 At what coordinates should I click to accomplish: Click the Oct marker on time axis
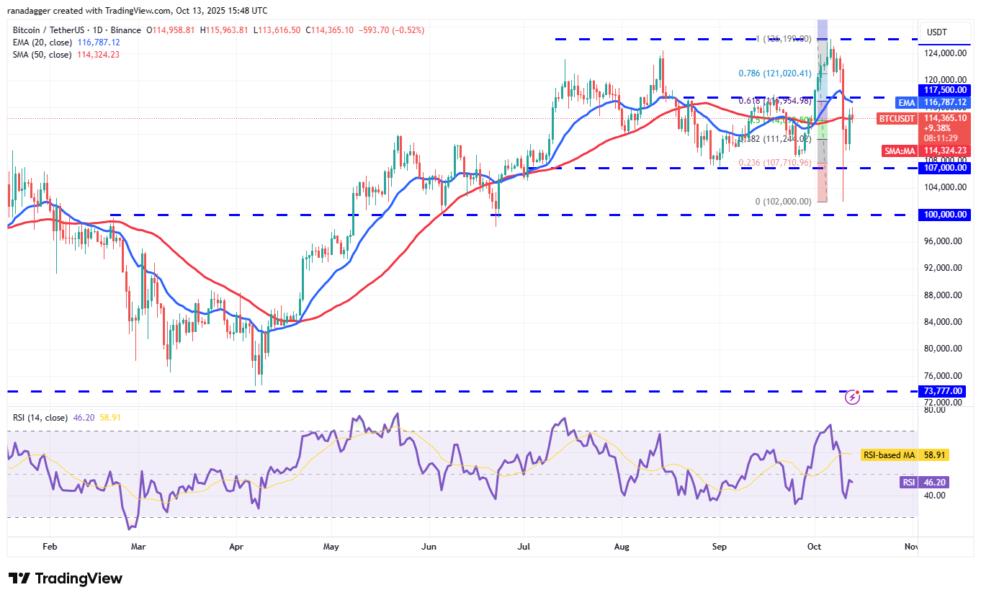(x=814, y=547)
